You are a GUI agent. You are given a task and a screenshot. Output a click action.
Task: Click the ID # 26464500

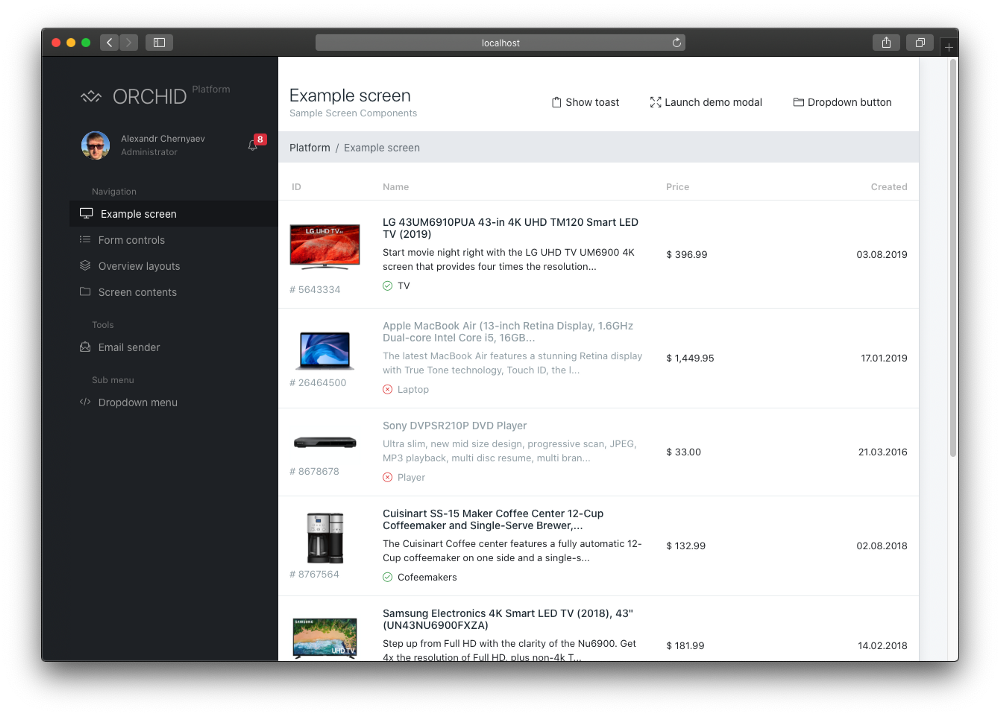318,383
